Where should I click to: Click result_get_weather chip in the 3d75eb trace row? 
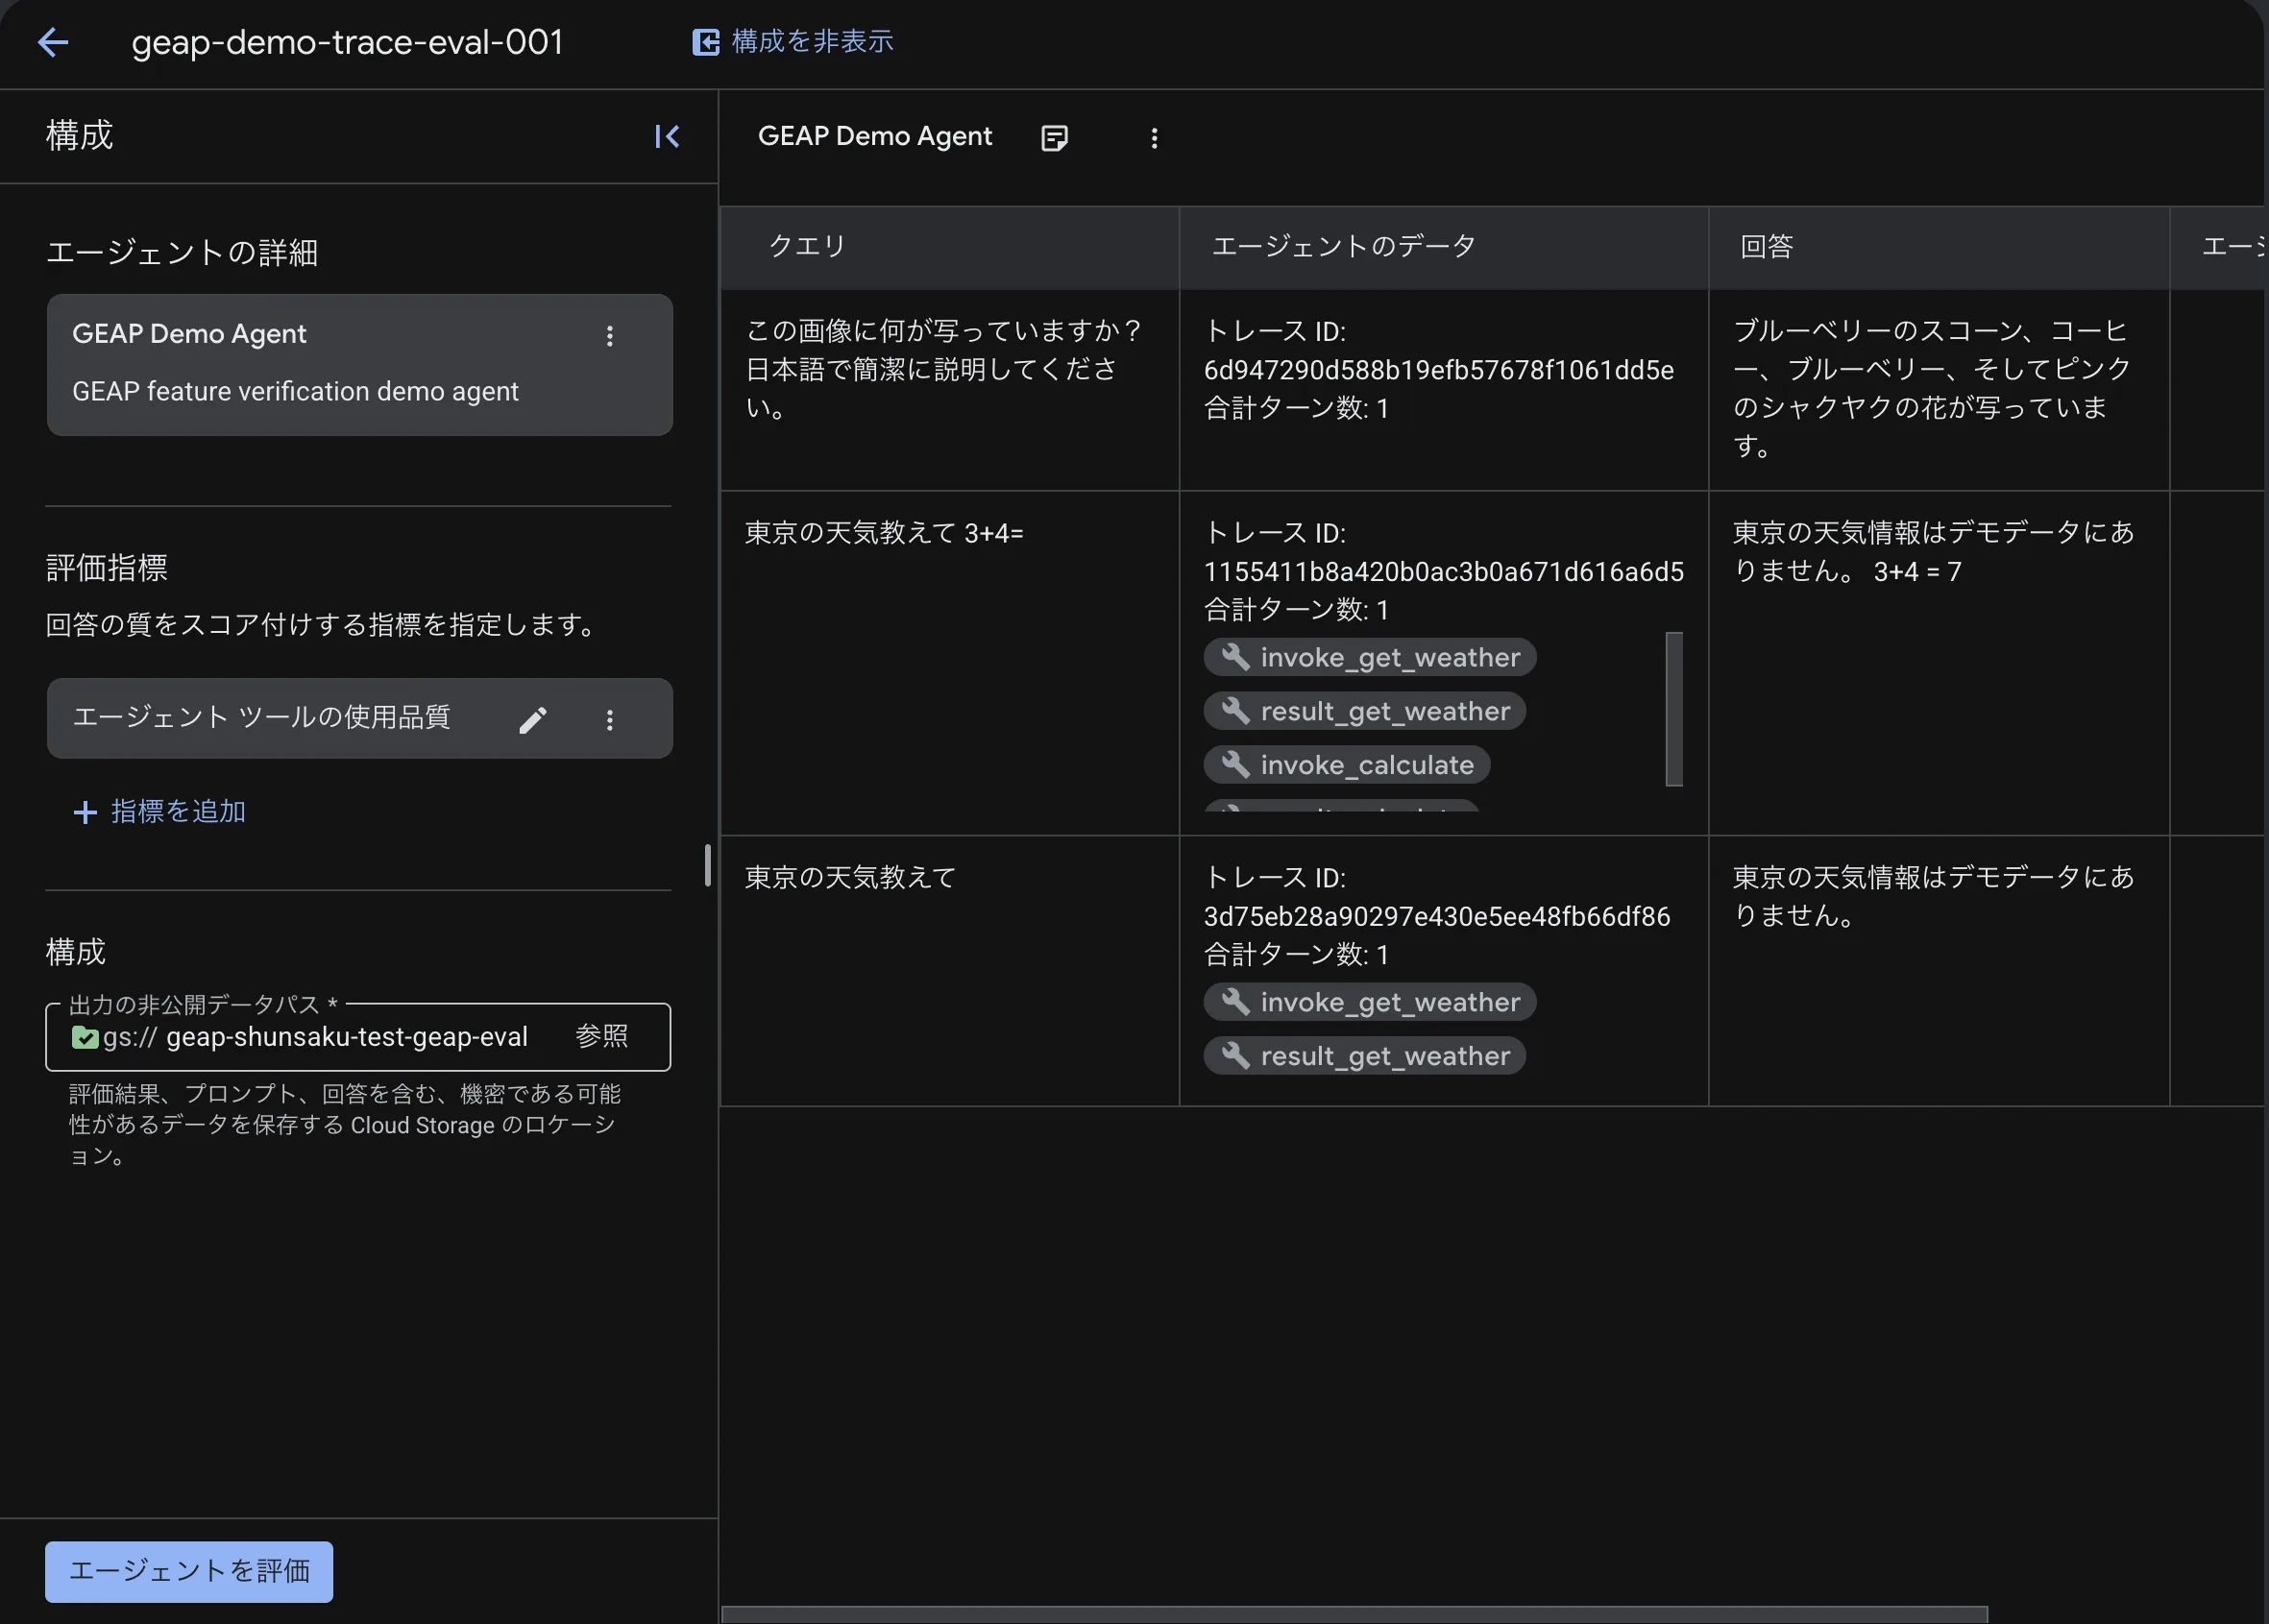click(x=1365, y=1056)
